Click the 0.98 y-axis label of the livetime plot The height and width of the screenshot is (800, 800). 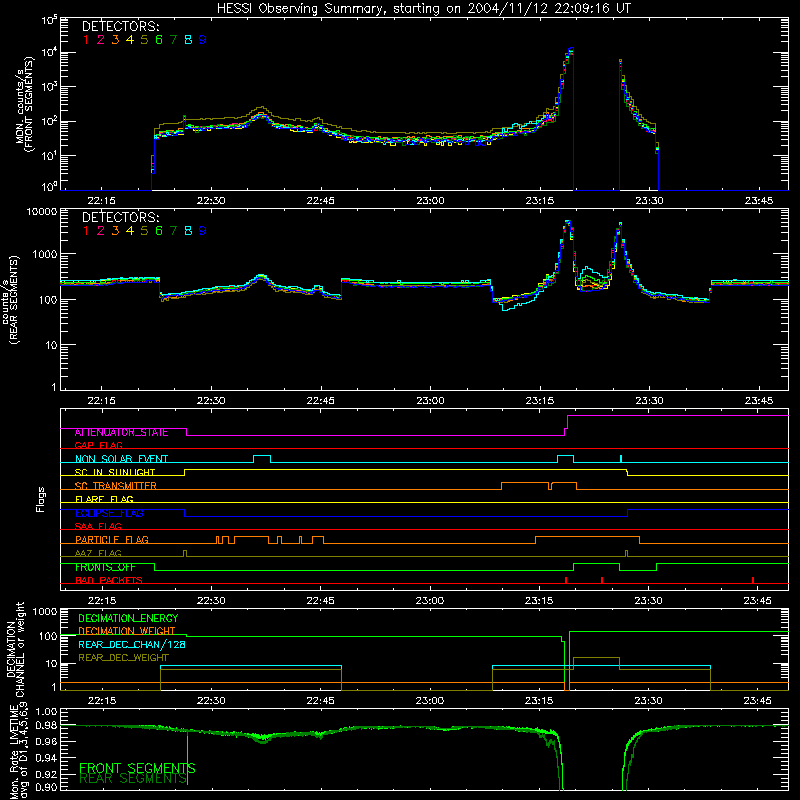pos(46,726)
